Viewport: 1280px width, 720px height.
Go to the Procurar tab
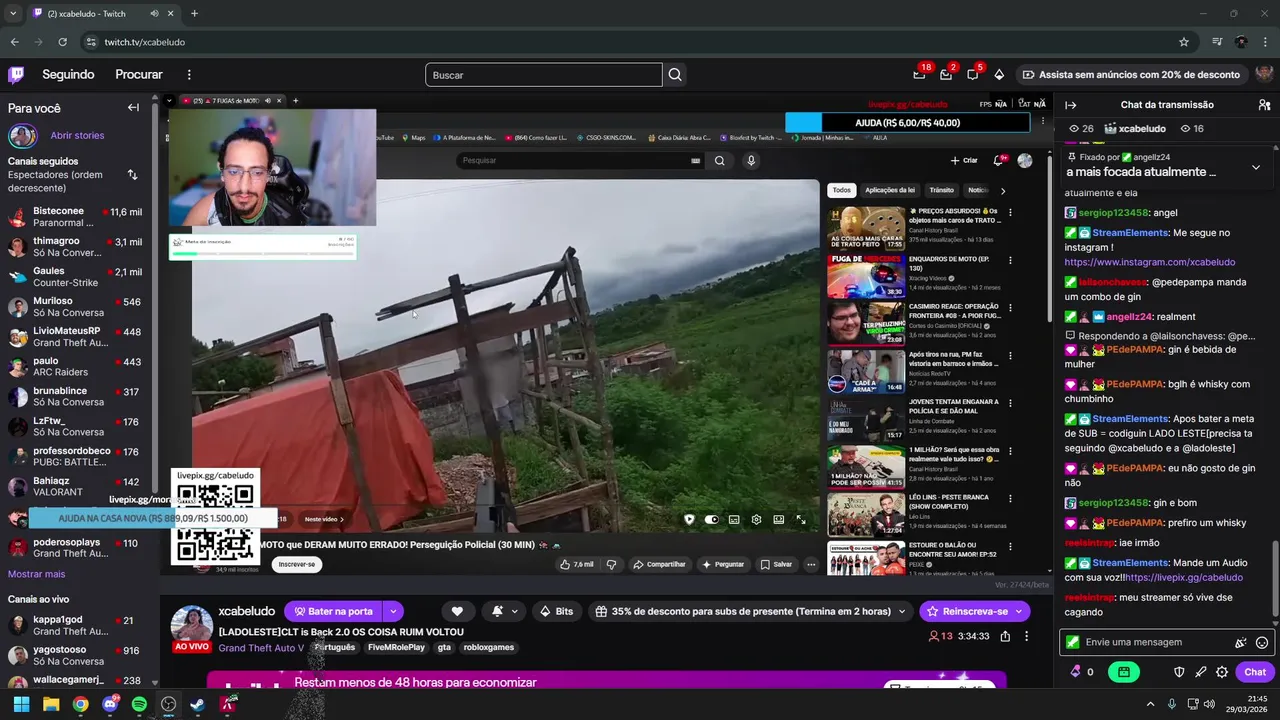point(139,74)
